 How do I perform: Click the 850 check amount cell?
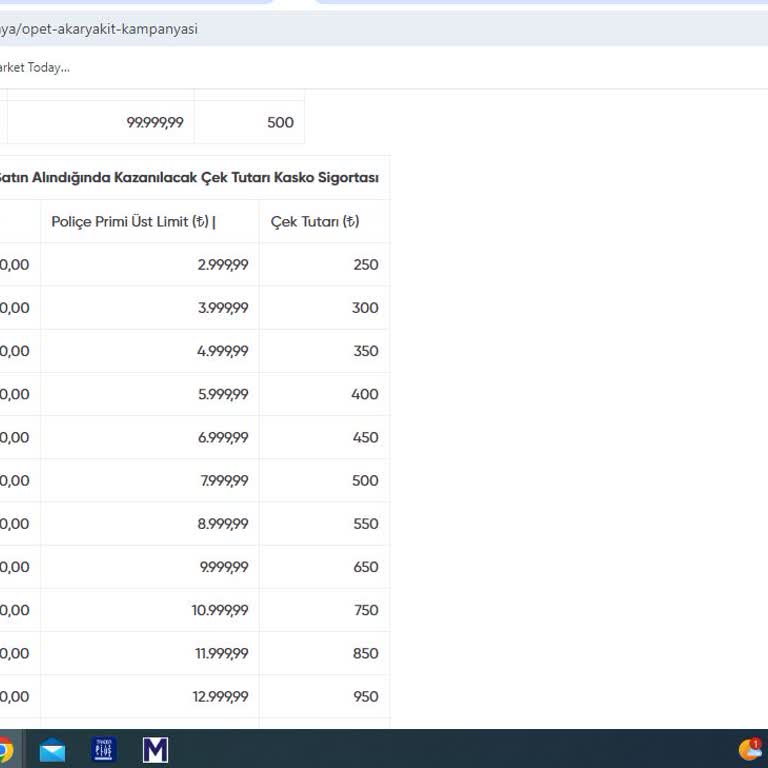[365, 653]
